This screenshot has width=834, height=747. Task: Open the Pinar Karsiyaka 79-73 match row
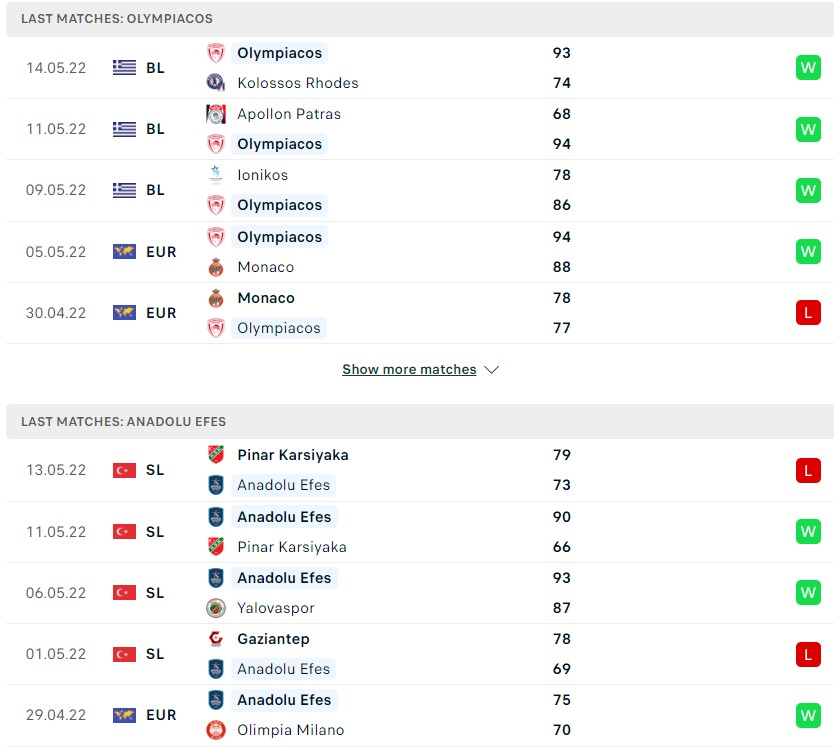pos(420,470)
